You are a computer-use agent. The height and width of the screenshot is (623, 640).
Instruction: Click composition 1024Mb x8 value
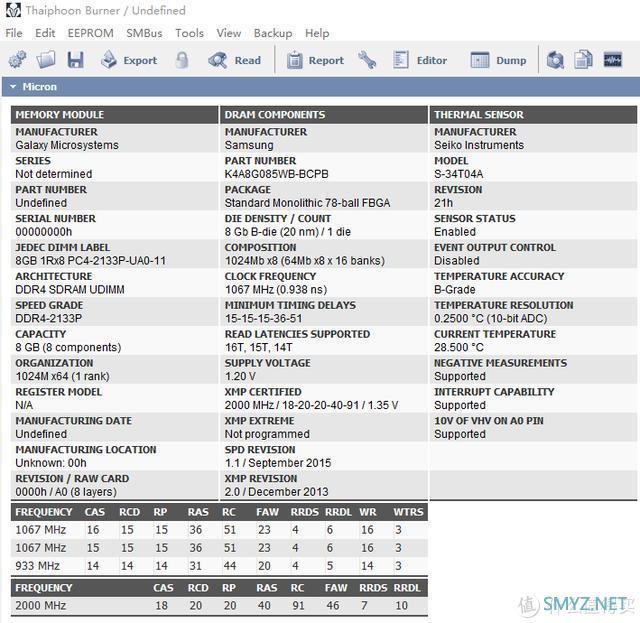[x=304, y=260]
